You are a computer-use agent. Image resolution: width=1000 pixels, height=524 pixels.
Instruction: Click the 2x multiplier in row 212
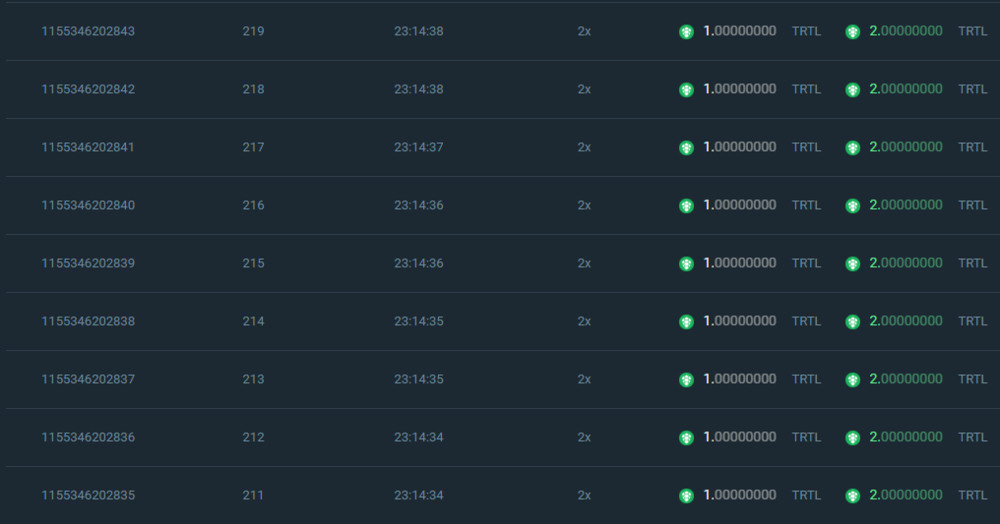point(584,437)
